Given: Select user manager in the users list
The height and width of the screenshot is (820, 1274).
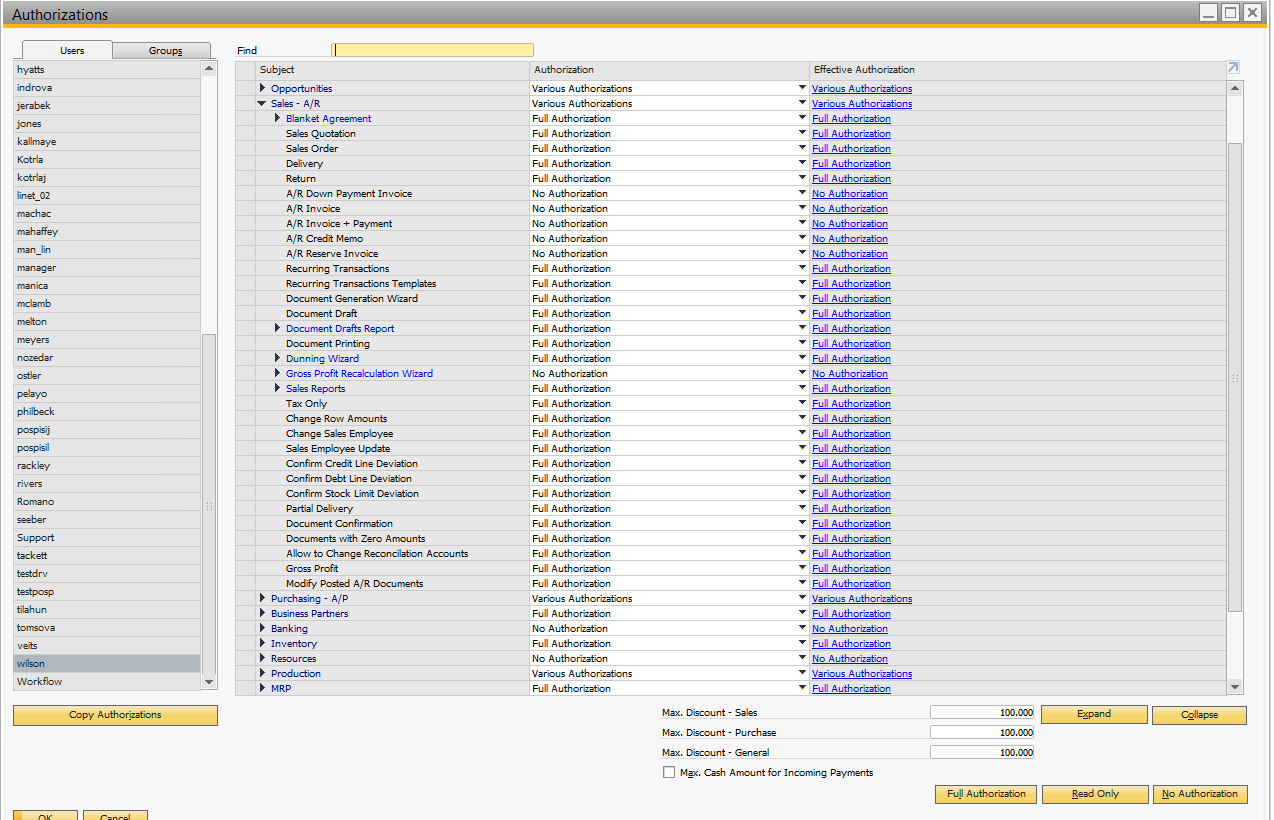Looking at the screenshot, I should tap(37, 268).
